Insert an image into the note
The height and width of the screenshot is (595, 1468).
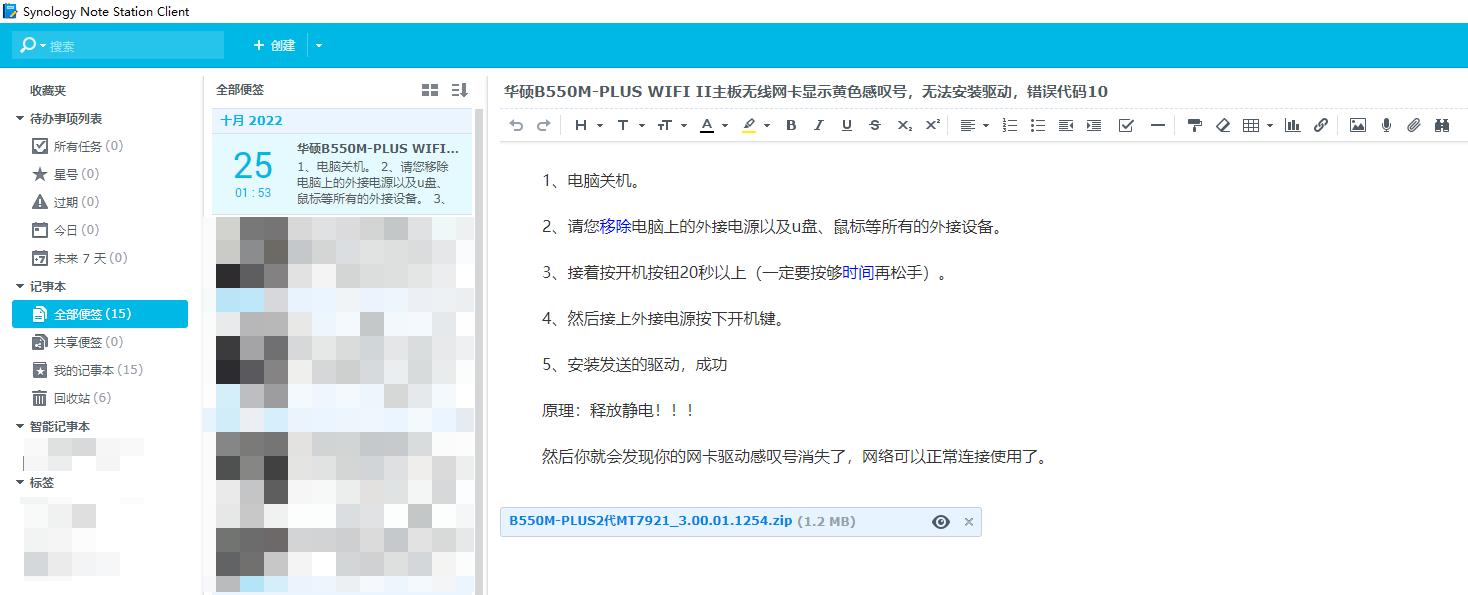(1357, 125)
